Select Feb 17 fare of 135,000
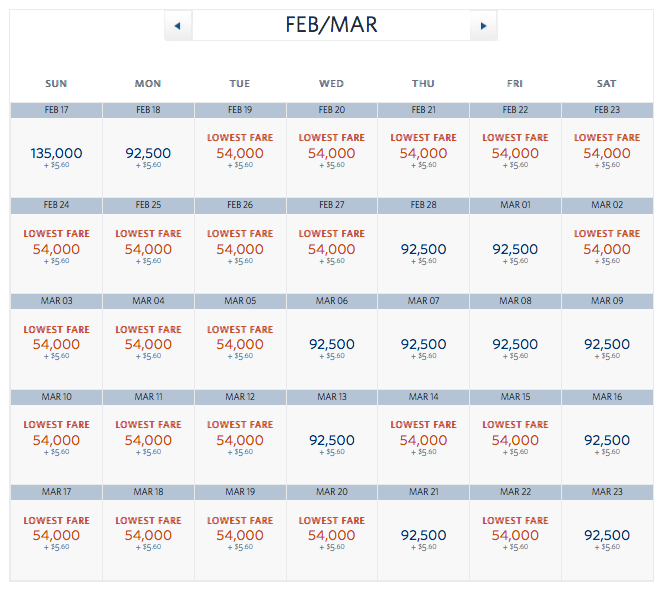This screenshot has width=666, height=593. coord(56,154)
